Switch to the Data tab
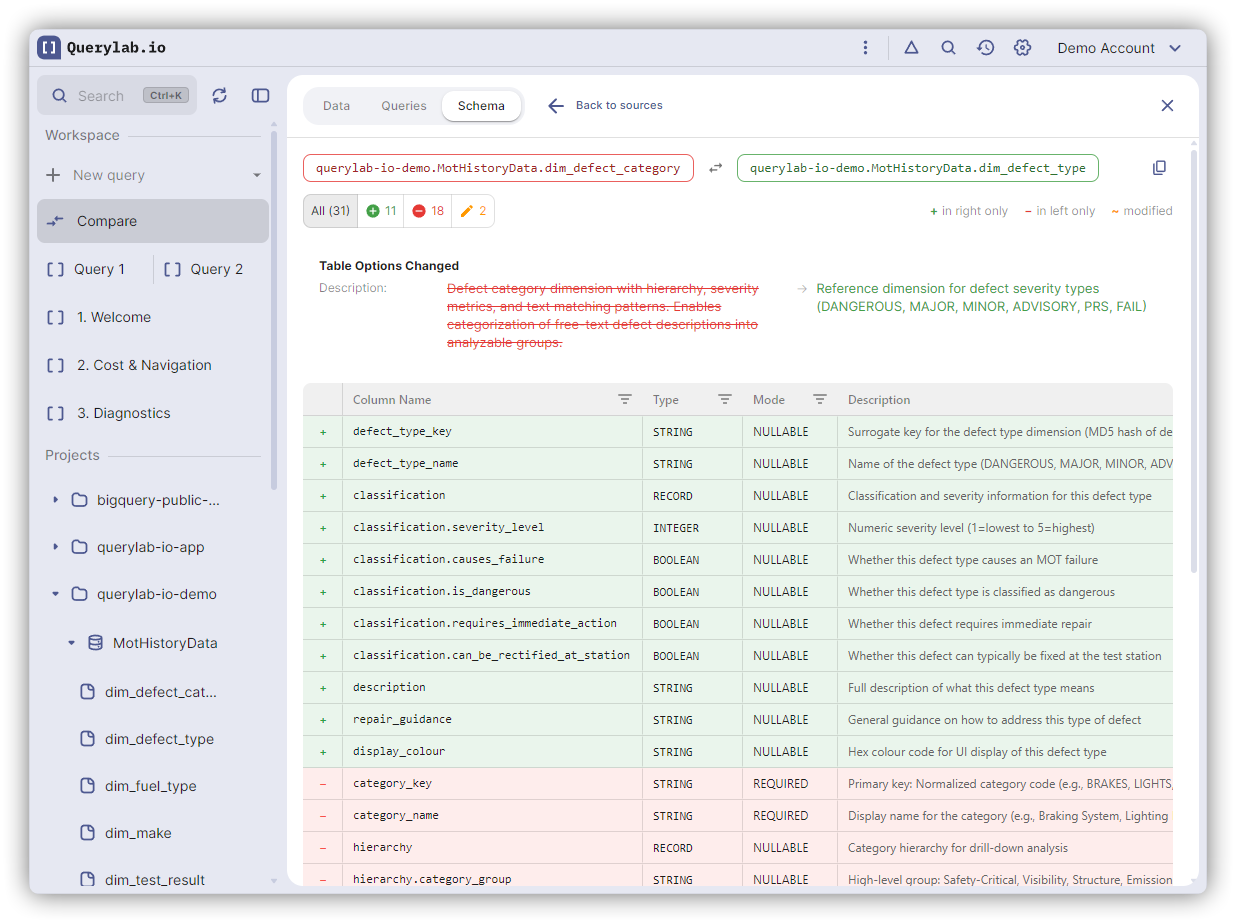The image size is (1236, 923). pyautogui.click(x=336, y=106)
